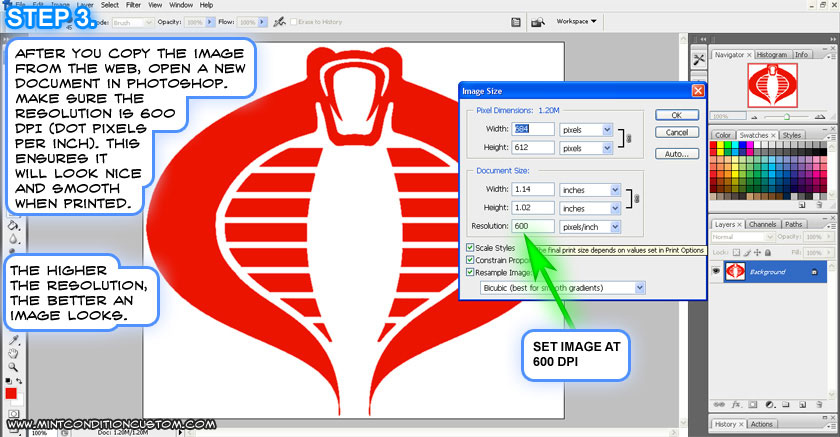This screenshot has height=437, width=840.
Task: Switch to the Styles tab
Action: pyautogui.click(x=792, y=135)
